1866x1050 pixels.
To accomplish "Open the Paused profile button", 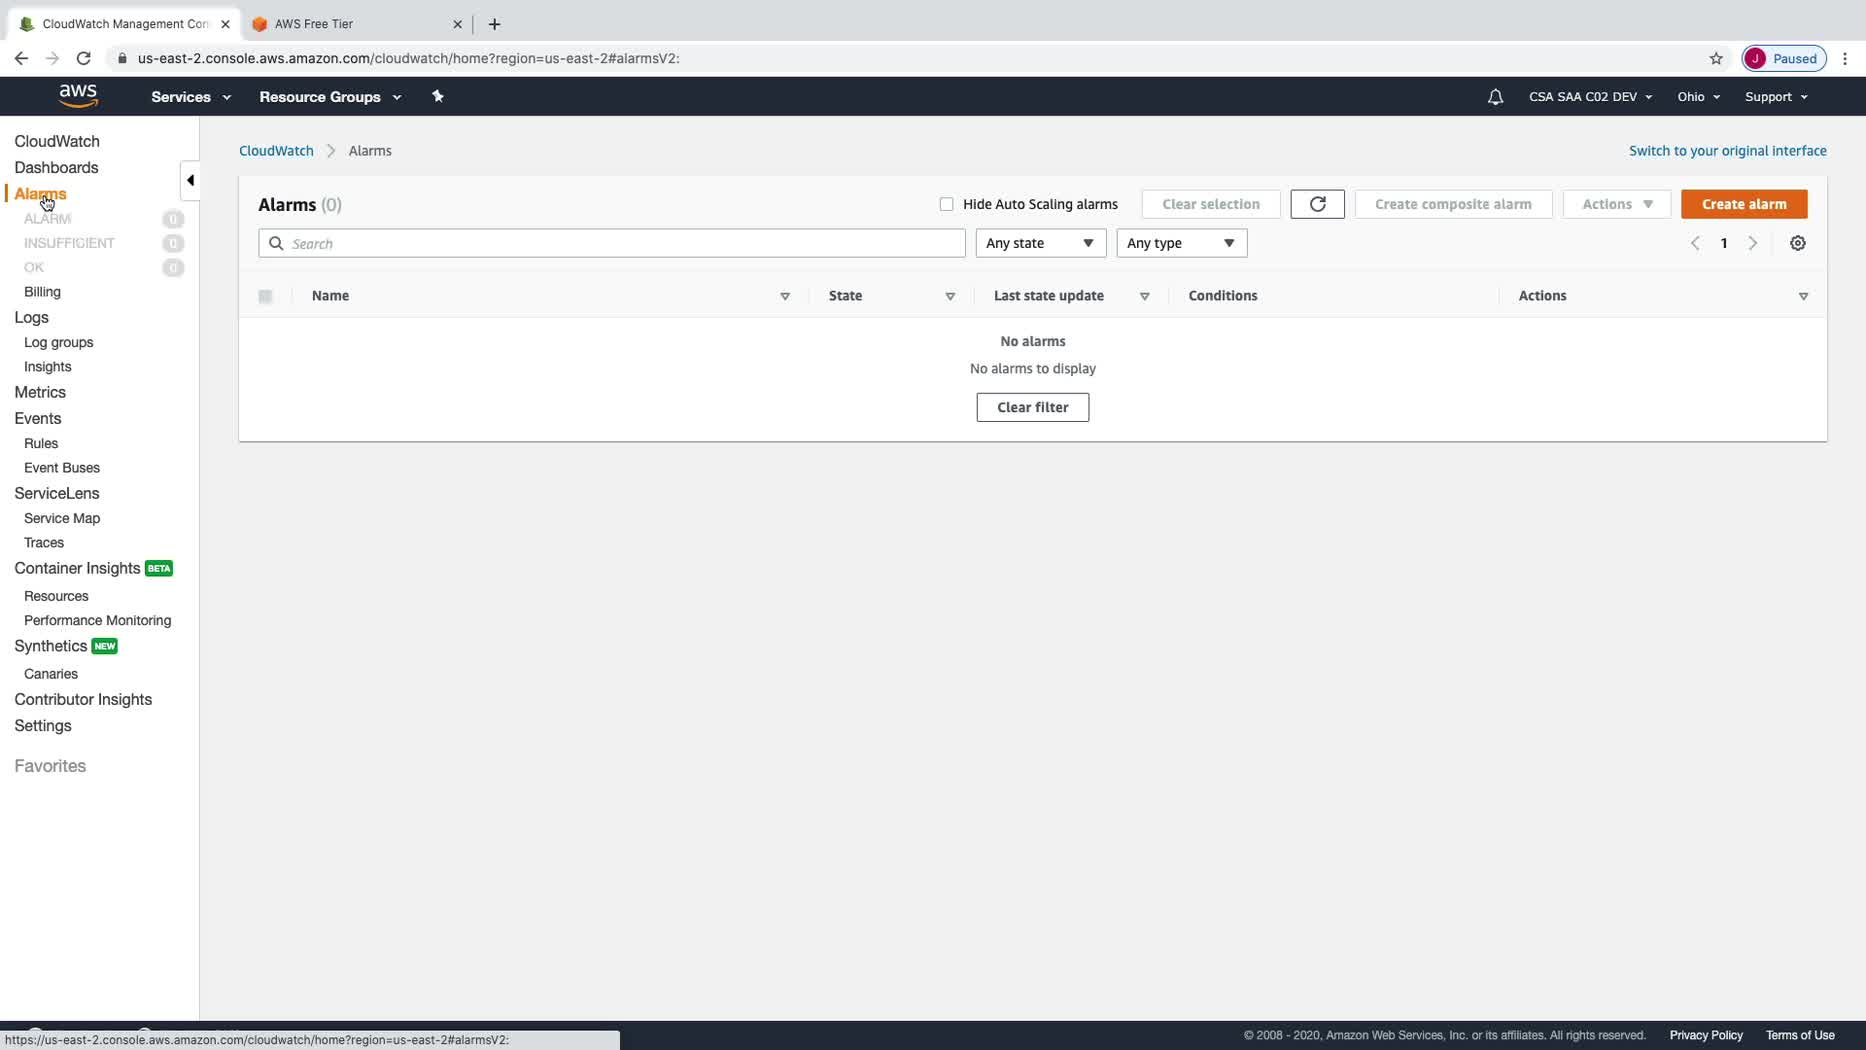I will (x=1784, y=58).
